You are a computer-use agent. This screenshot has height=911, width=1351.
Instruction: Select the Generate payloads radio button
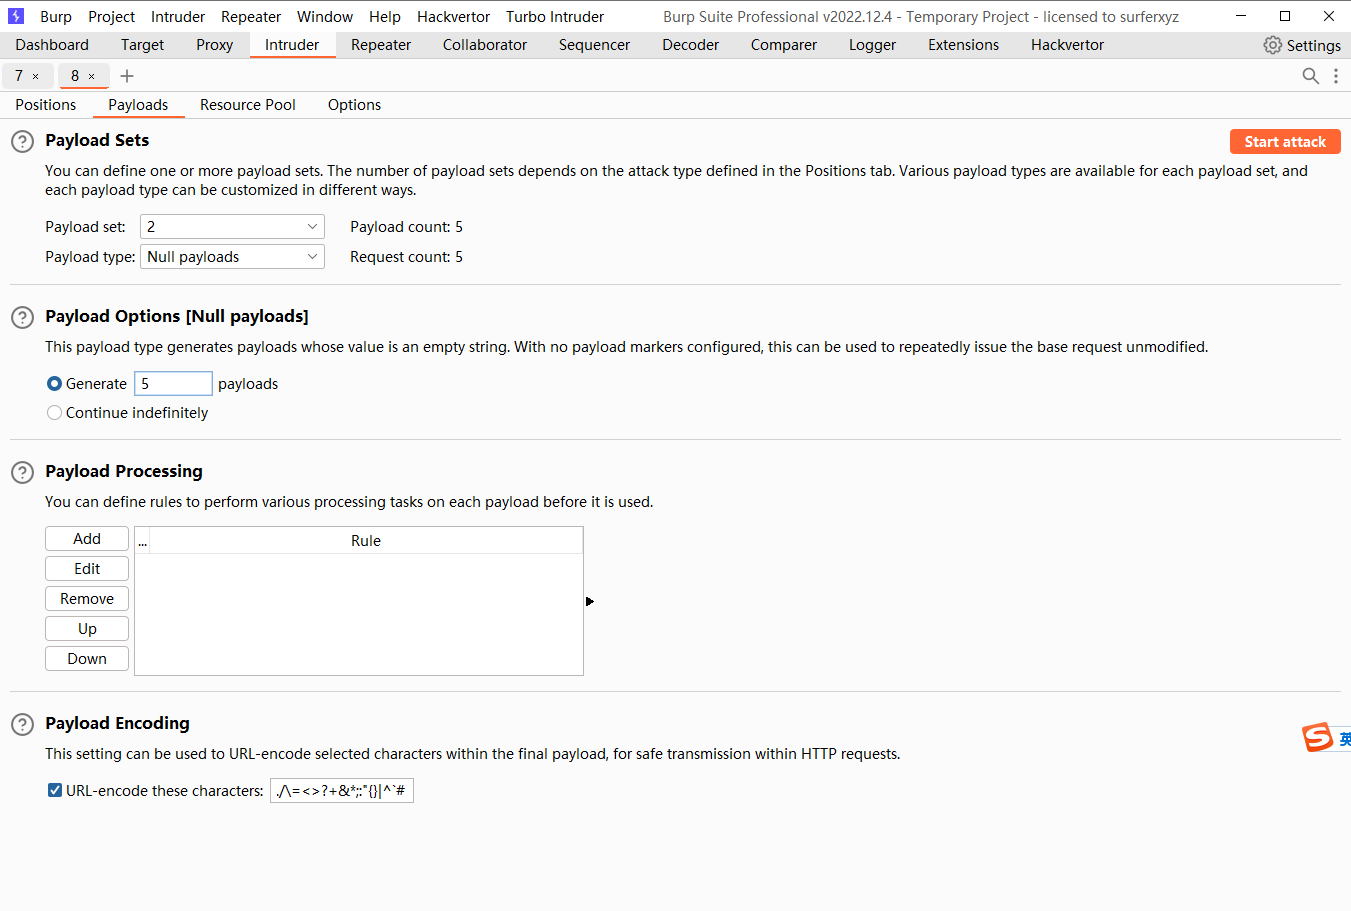pyautogui.click(x=54, y=383)
